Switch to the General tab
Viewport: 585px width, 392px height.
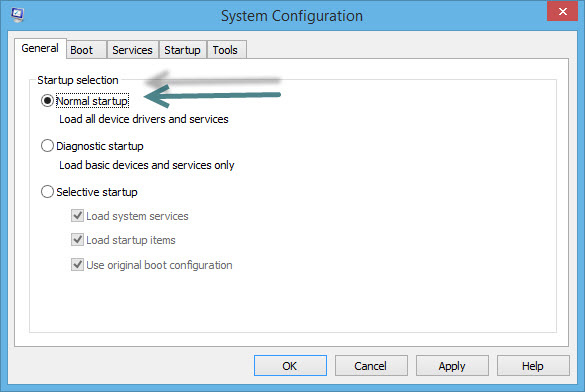(40, 48)
